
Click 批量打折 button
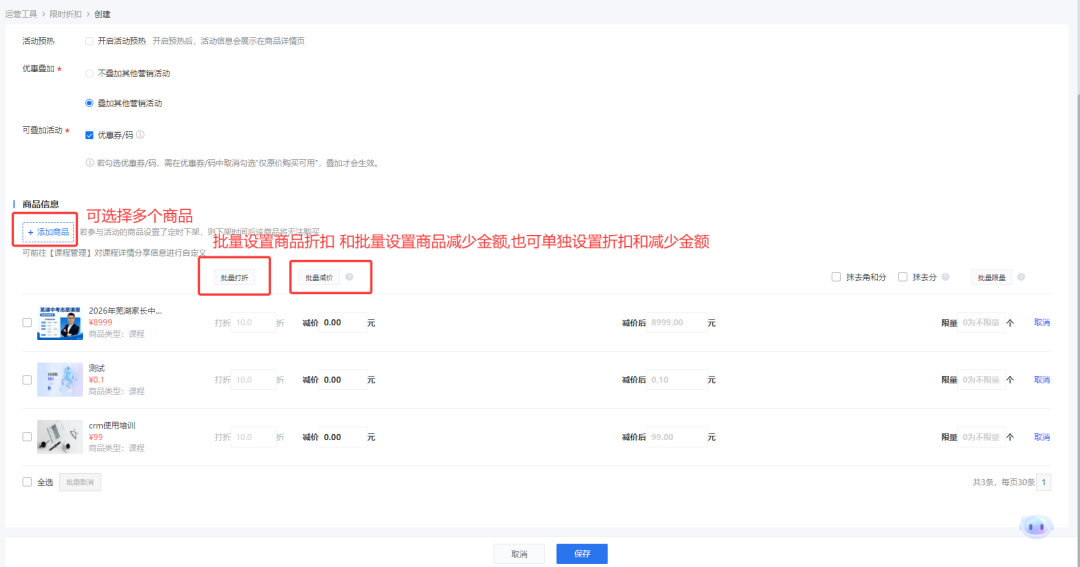point(234,278)
